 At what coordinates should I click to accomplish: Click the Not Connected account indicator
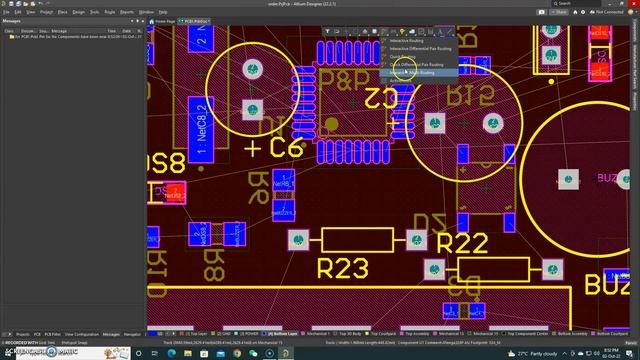coord(606,12)
